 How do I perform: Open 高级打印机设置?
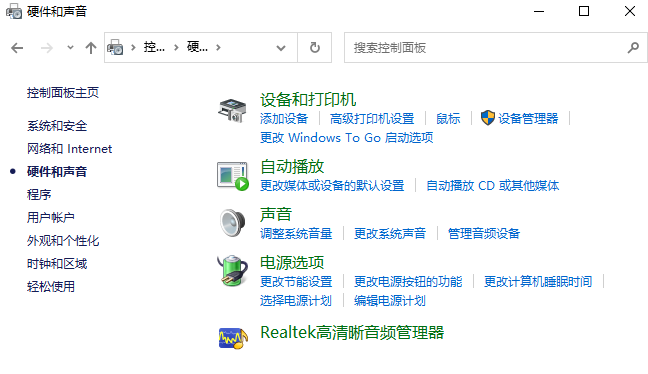(x=372, y=119)
